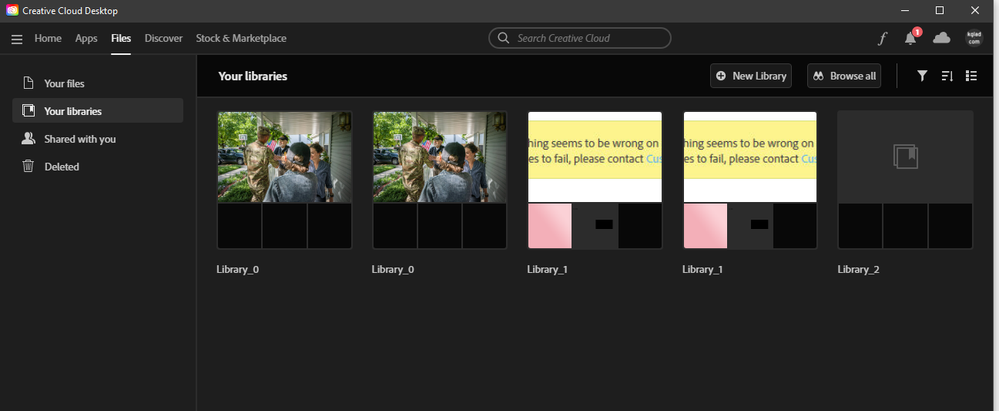Open Your files in sidebar

coord(97,83)
